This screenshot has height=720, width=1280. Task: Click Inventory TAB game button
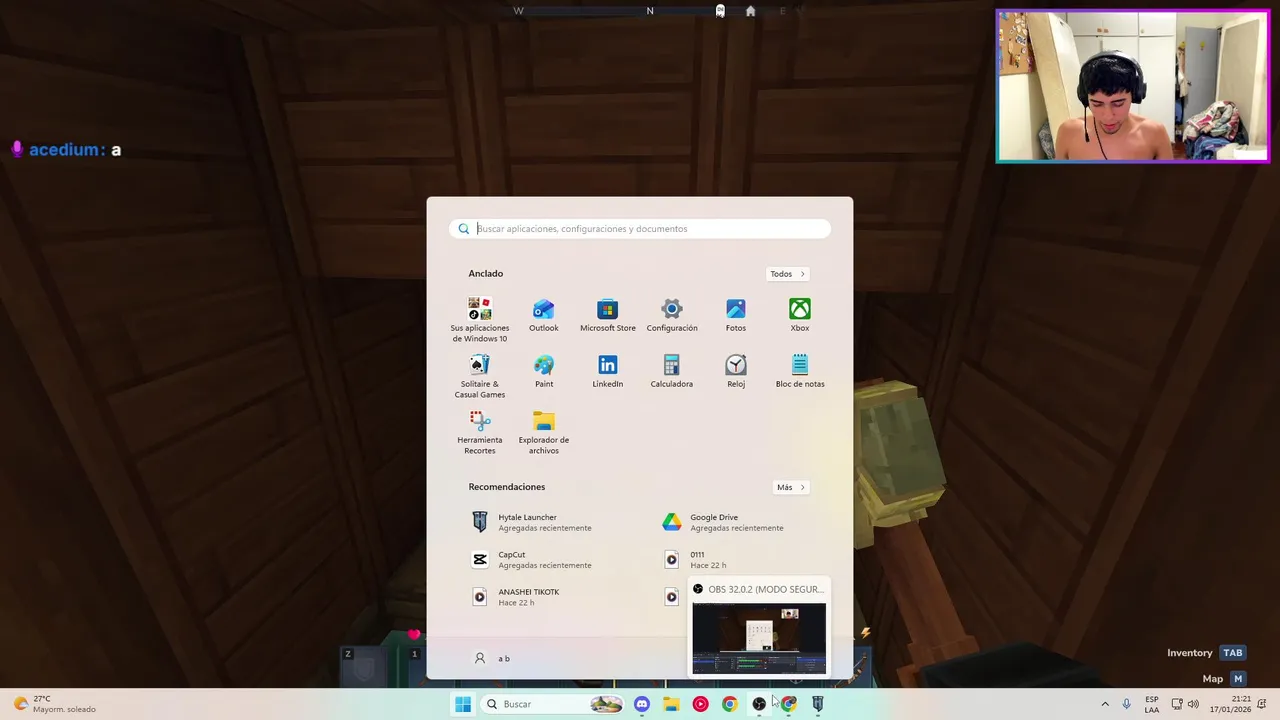tap(1205, 653)
